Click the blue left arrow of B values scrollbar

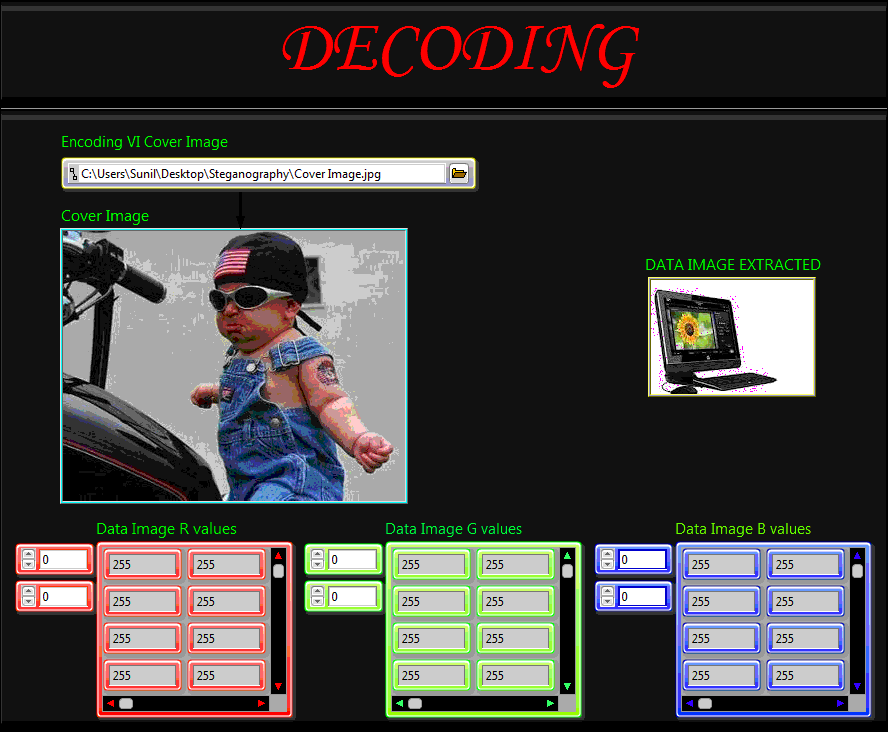click(690, 704)
